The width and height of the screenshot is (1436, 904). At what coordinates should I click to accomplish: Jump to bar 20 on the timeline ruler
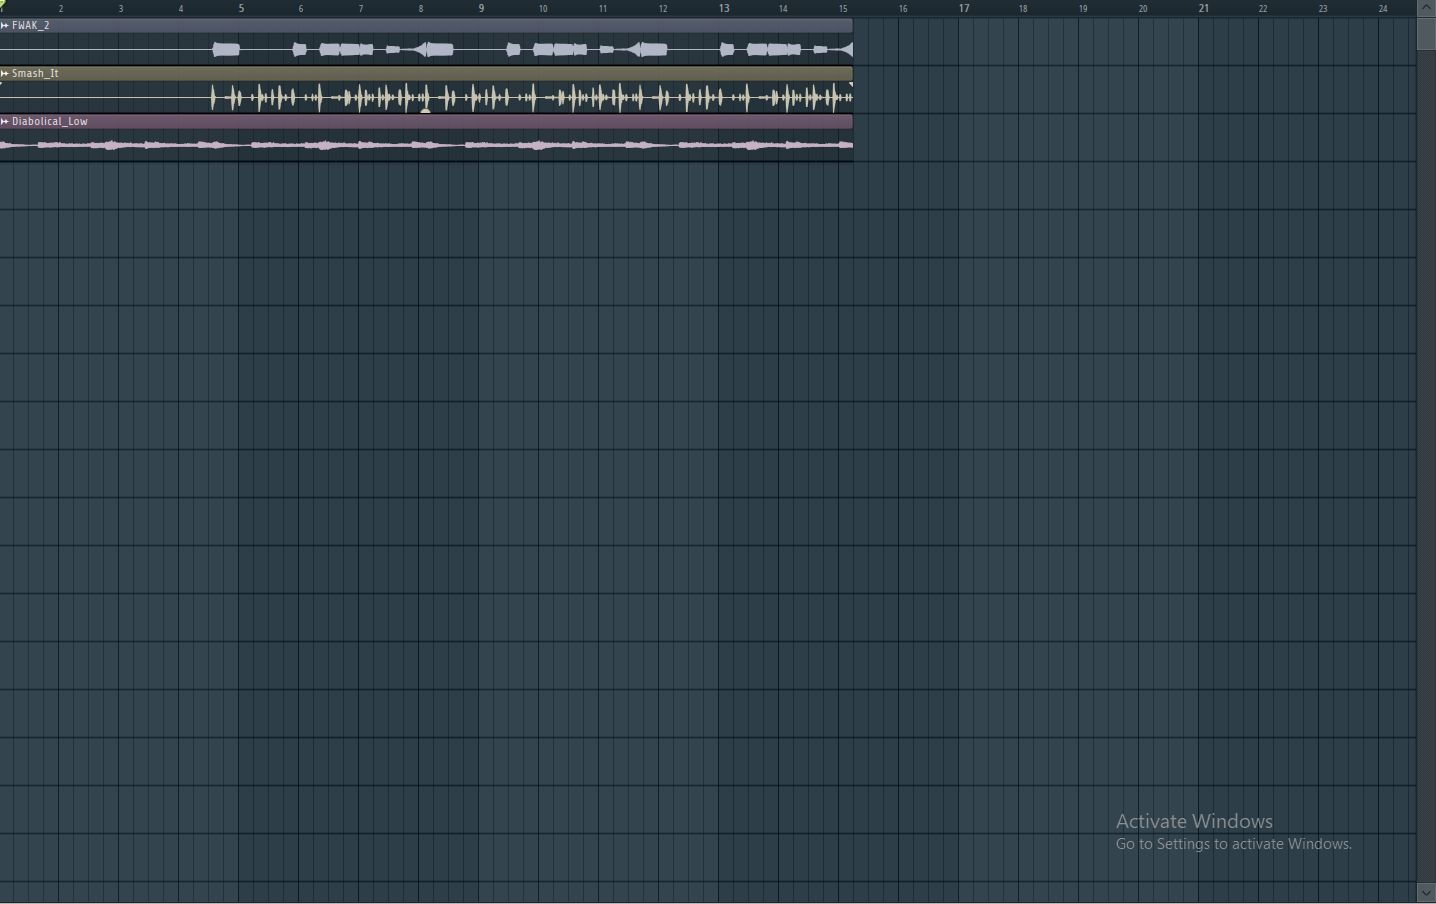1143,8
